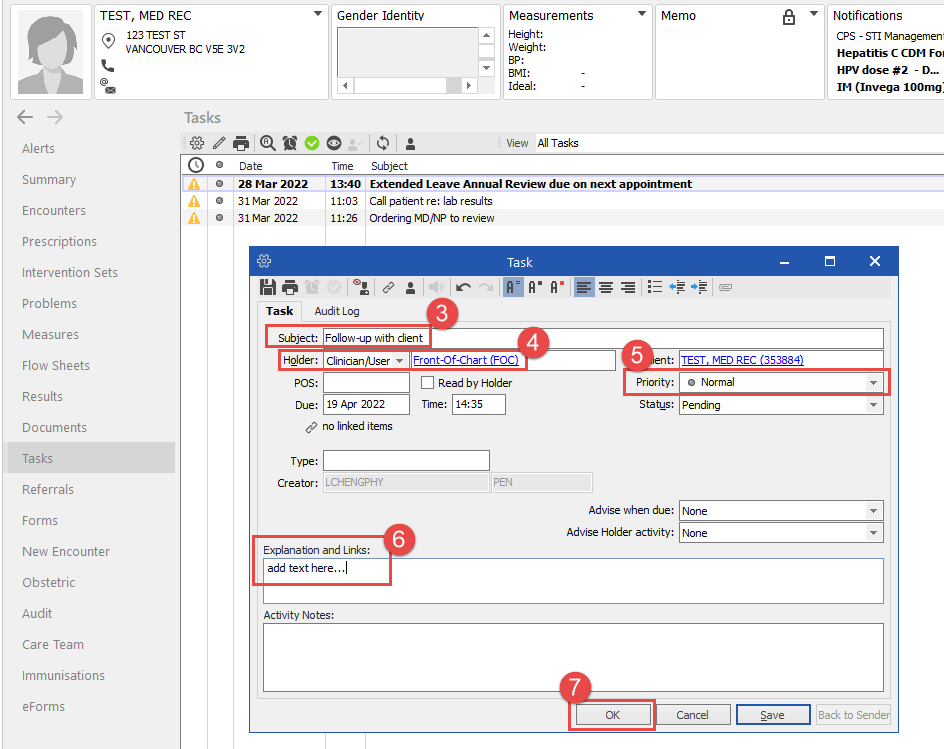This screenshot has width=944, height=749.
Task: Toggle the Read by Holder checkbox
Action: pos(428,383)
